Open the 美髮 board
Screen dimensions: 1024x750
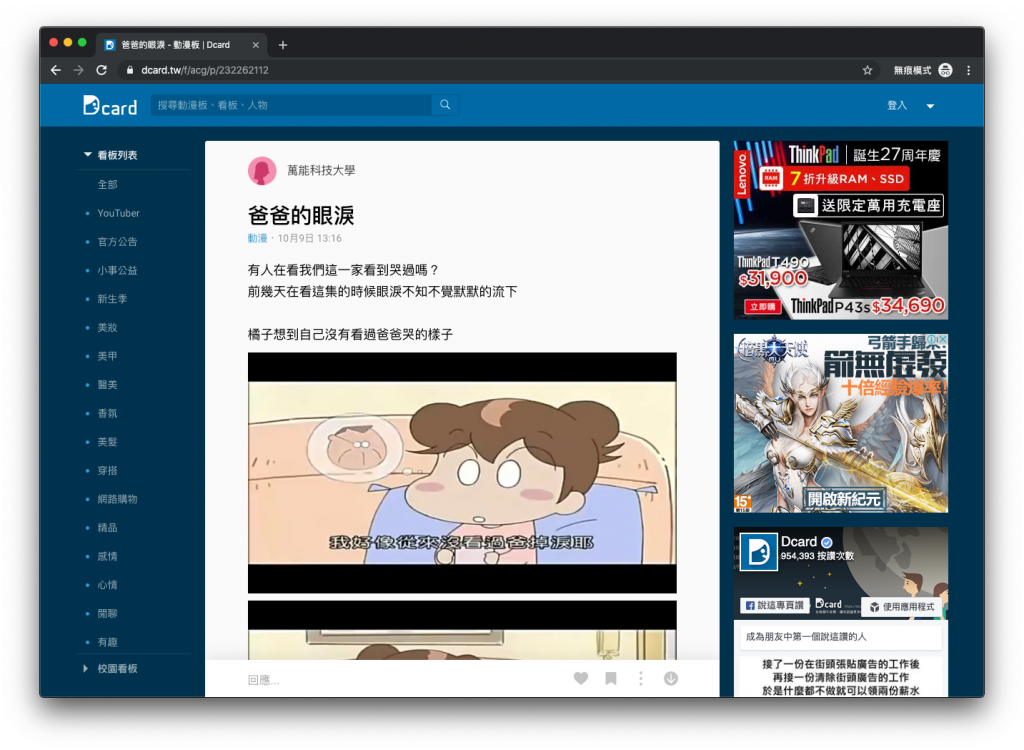pyautogui.click(x=107, y=442)
